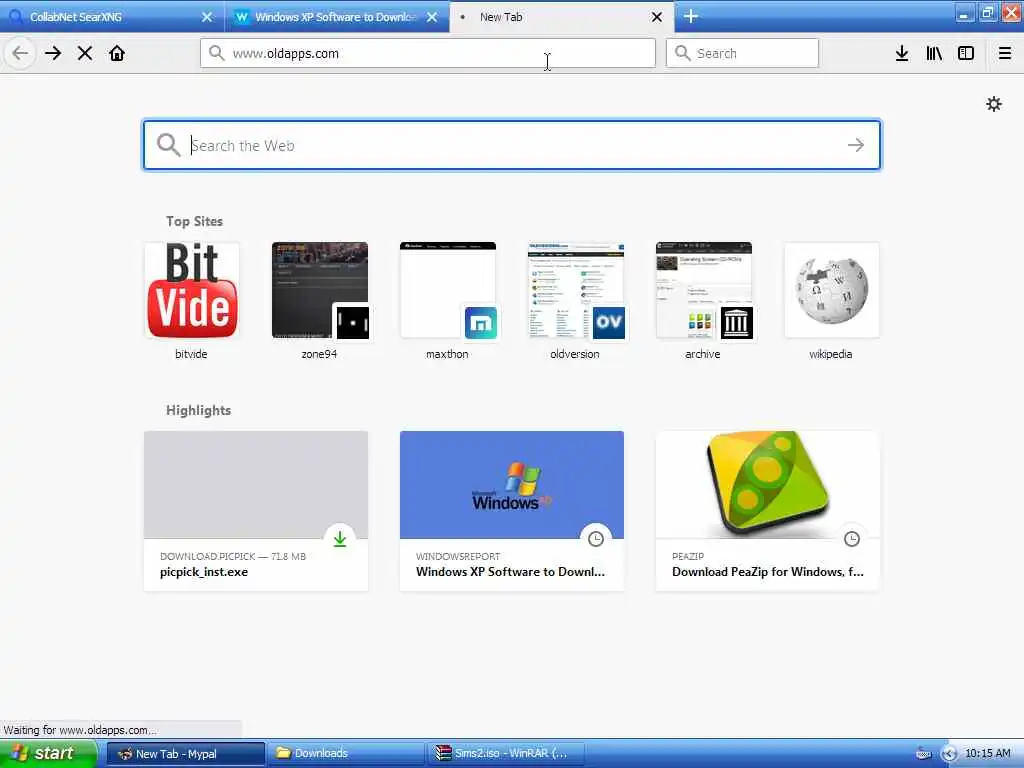The height and width of the screenshot is (768, 1024).
Task: Click the 10:15 AM taskbar clock
Action: 987,754
